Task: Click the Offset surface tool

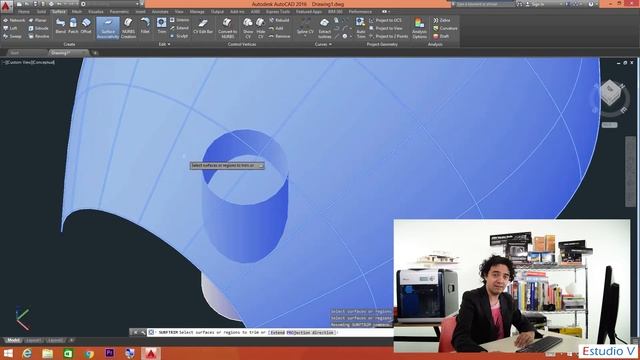Action: 86,26
